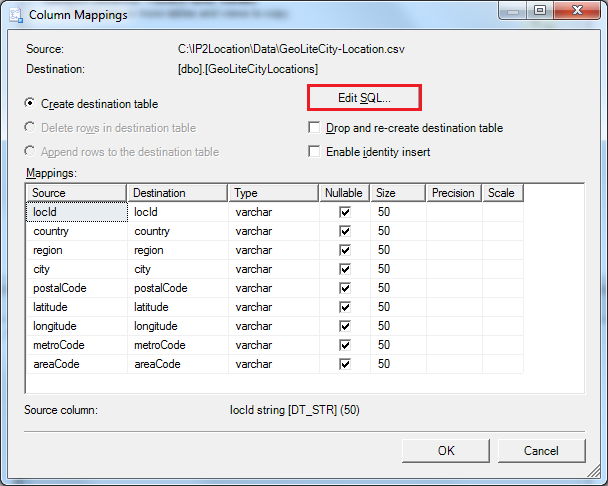Toggle Nullable checkbox for city row

coord(345,269)
